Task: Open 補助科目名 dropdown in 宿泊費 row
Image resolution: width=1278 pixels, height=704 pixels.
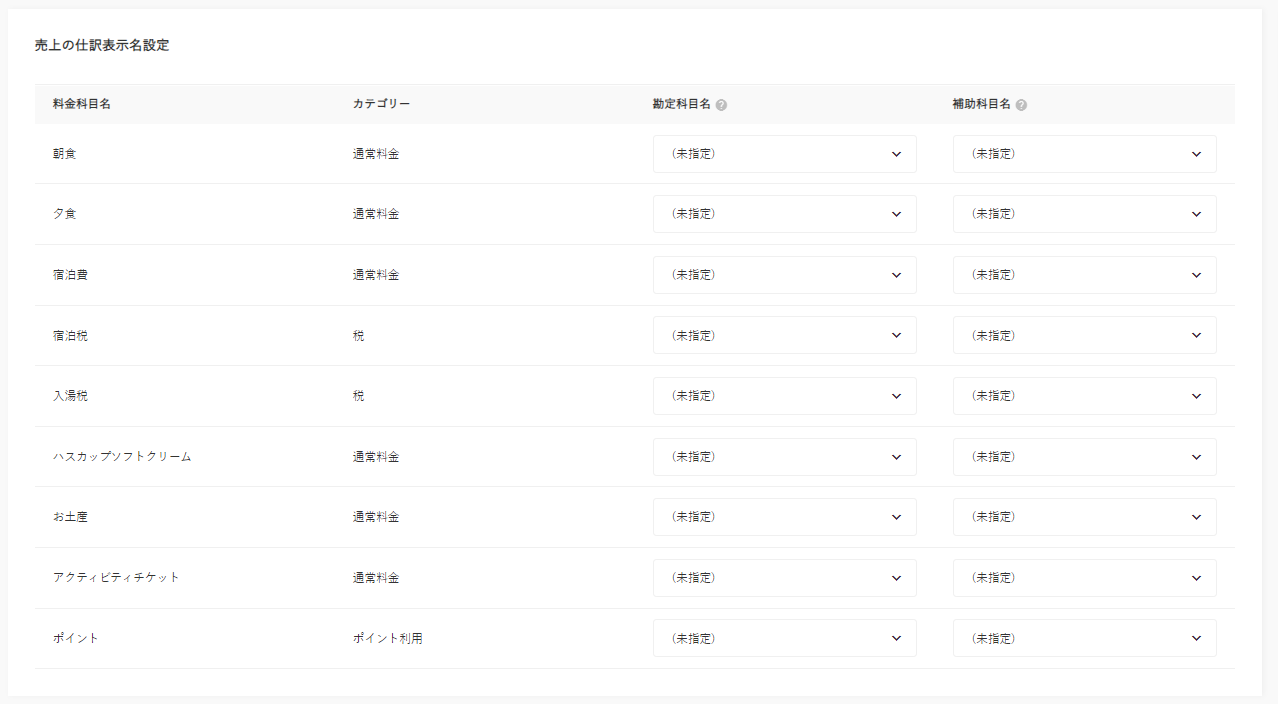Action: [x=1084, y=275]
